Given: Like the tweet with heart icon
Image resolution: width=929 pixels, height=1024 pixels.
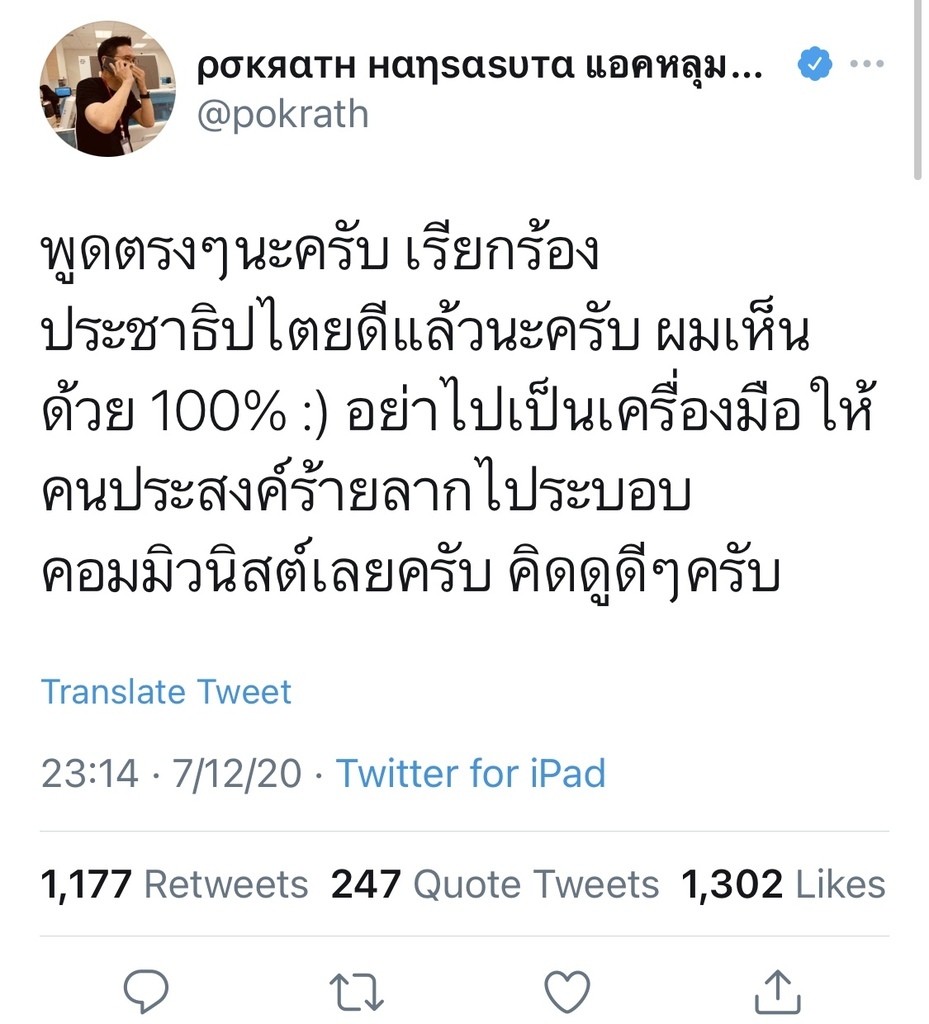Looking at the screenshot, I should (x=569, y=990).
